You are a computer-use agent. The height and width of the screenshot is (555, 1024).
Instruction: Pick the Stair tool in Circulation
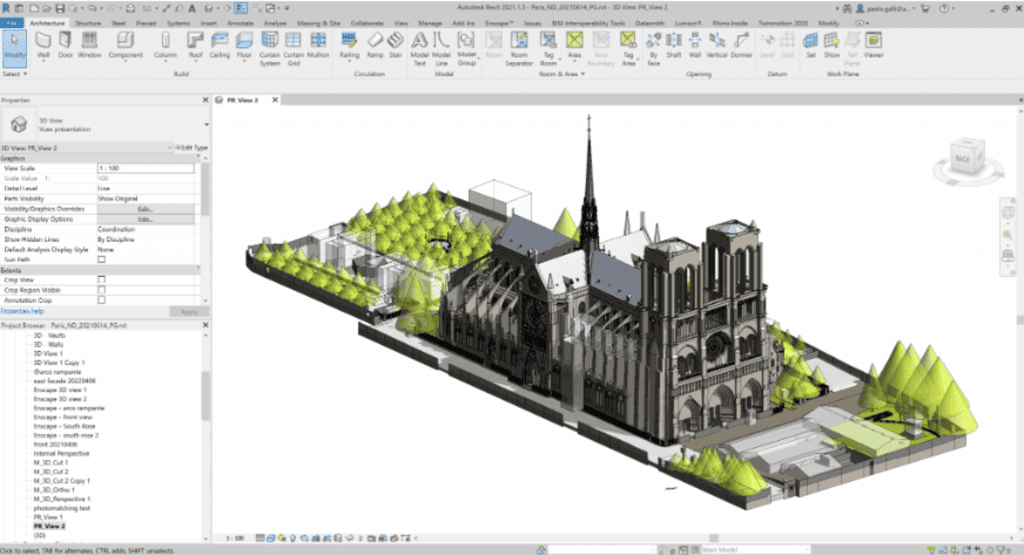[395, 43]
